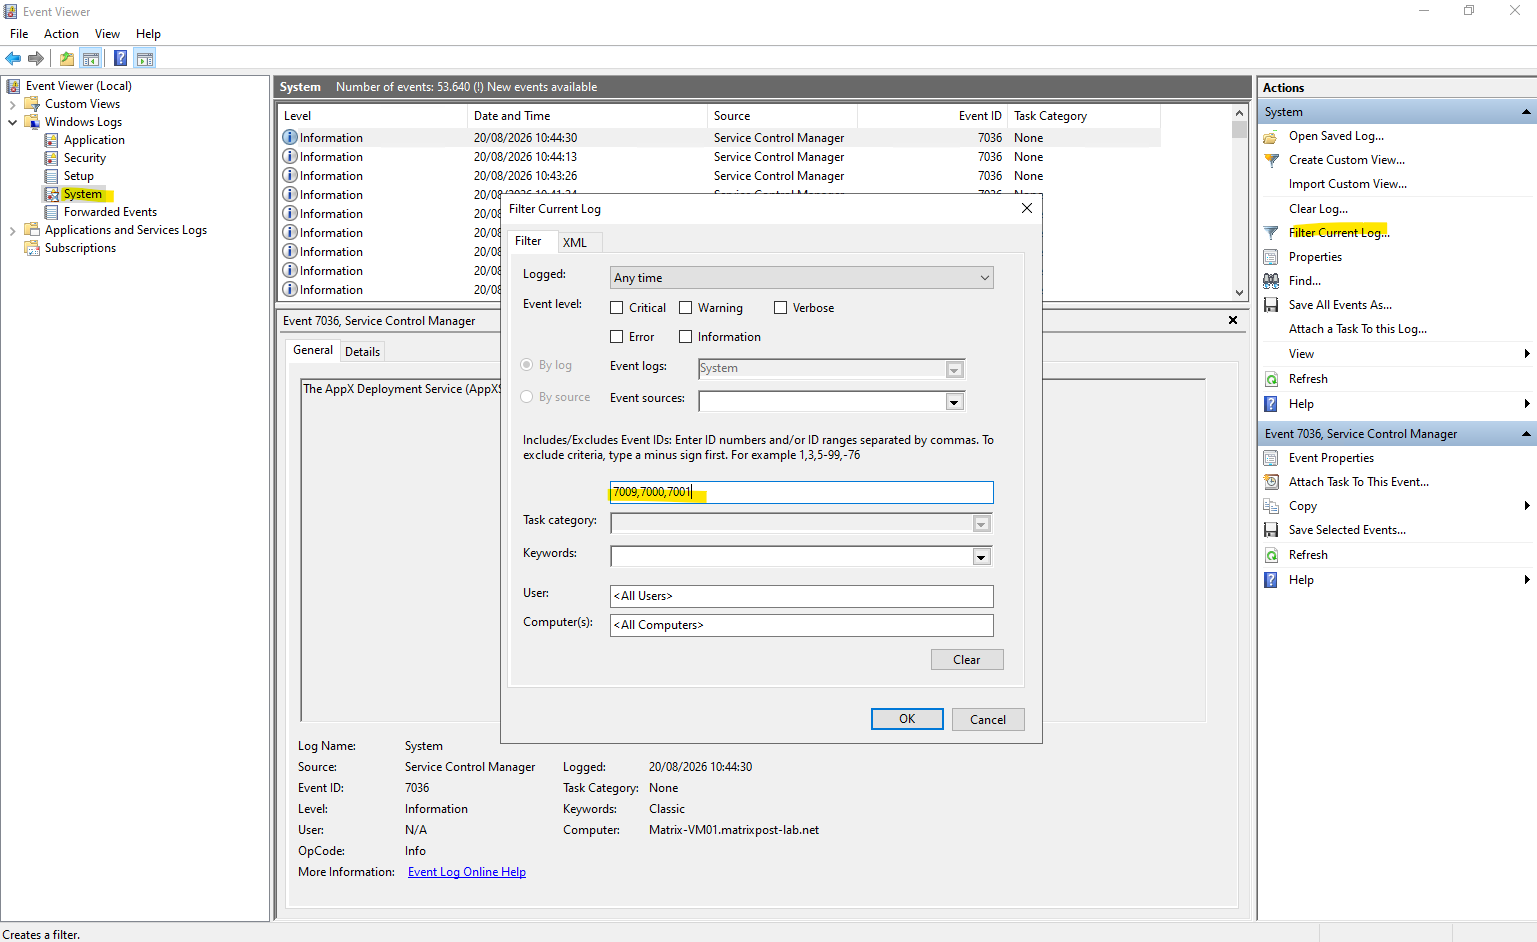Viewport: 1537px width, 942px height.
Task: Click the Attach Task To This Event icon
Action: click(x=1271, y=482)
